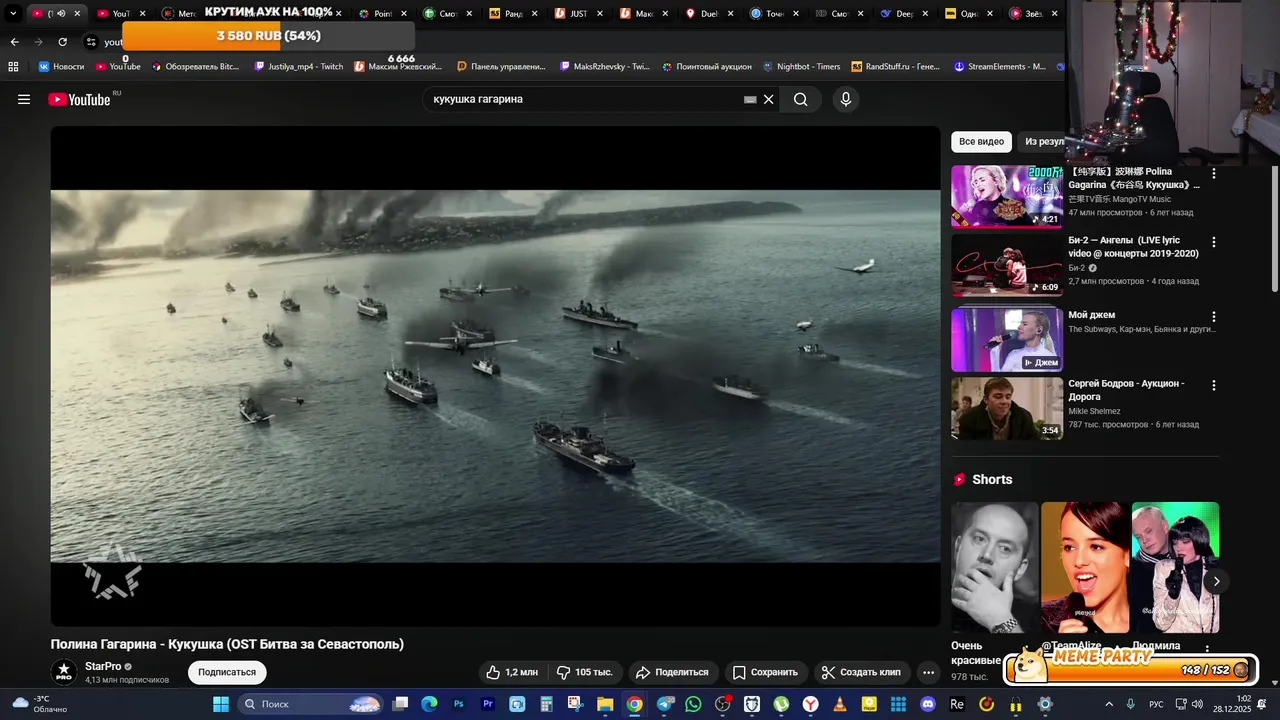
Task: Switch to the JUST browser tab
Action: [x=577, y=13]
